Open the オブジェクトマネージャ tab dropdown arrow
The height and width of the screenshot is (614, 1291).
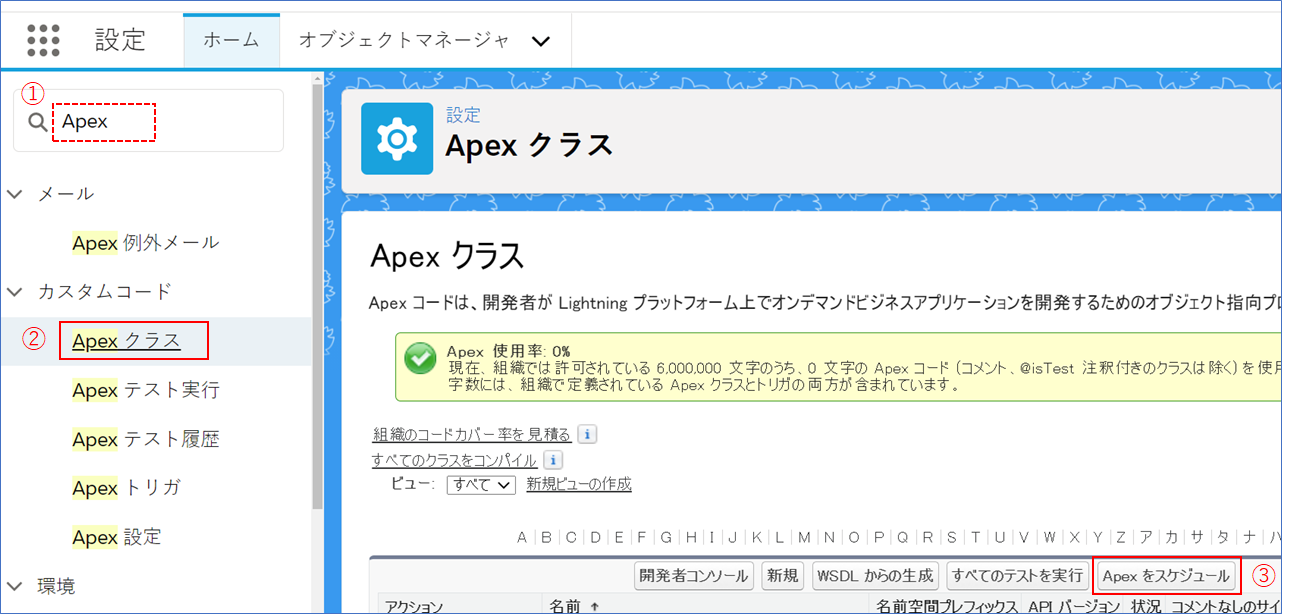541,41
